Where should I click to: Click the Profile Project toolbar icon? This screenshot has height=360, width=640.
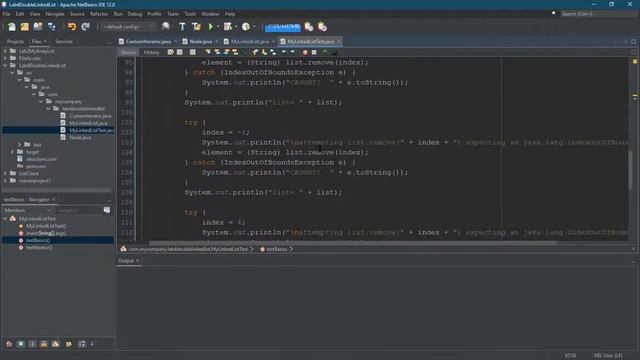246,27
